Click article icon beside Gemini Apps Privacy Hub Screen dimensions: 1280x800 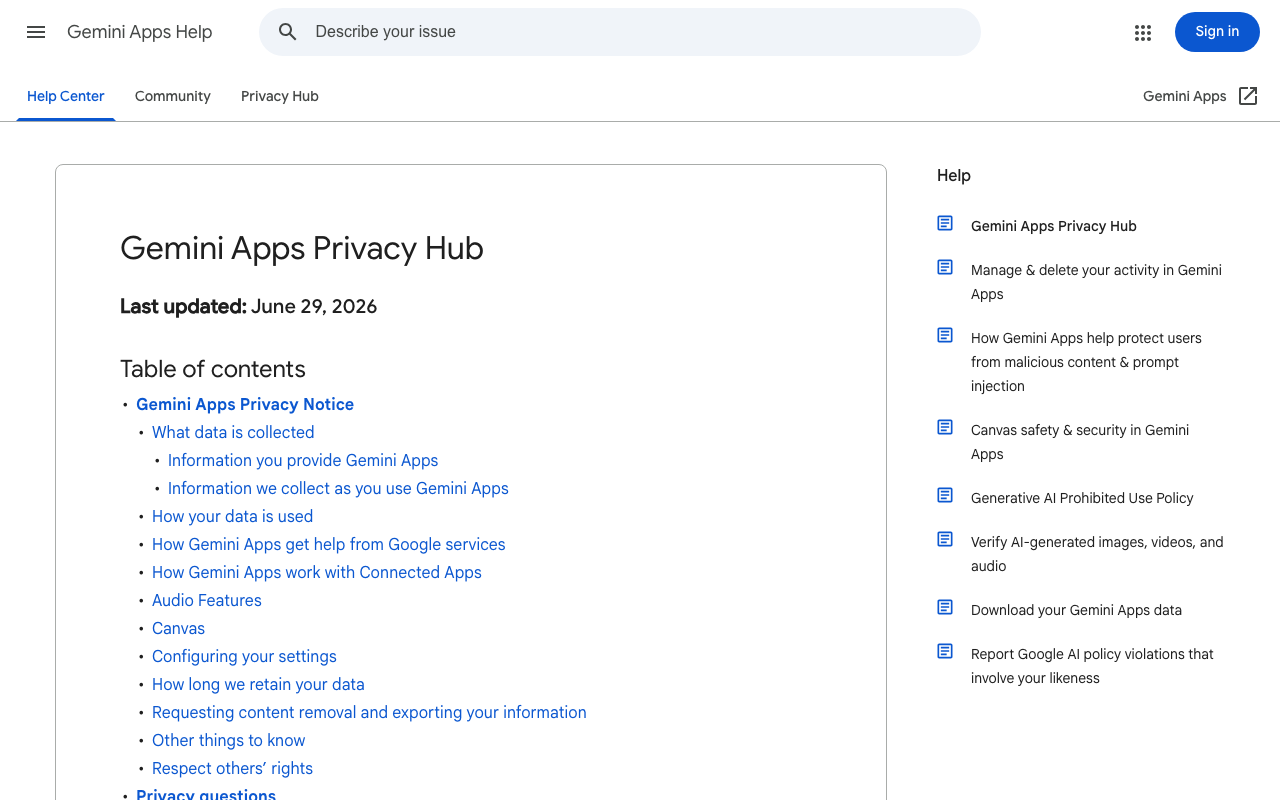[945, 223]
